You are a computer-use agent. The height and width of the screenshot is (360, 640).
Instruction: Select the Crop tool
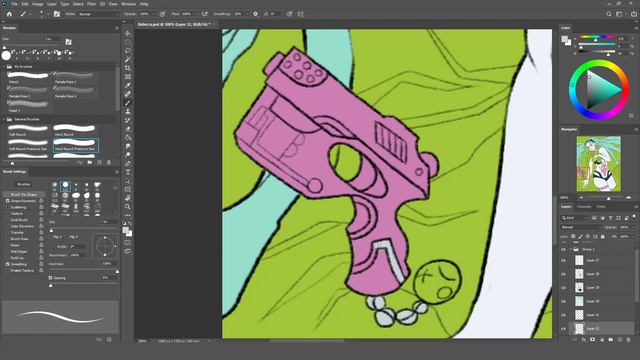(128, 68)
